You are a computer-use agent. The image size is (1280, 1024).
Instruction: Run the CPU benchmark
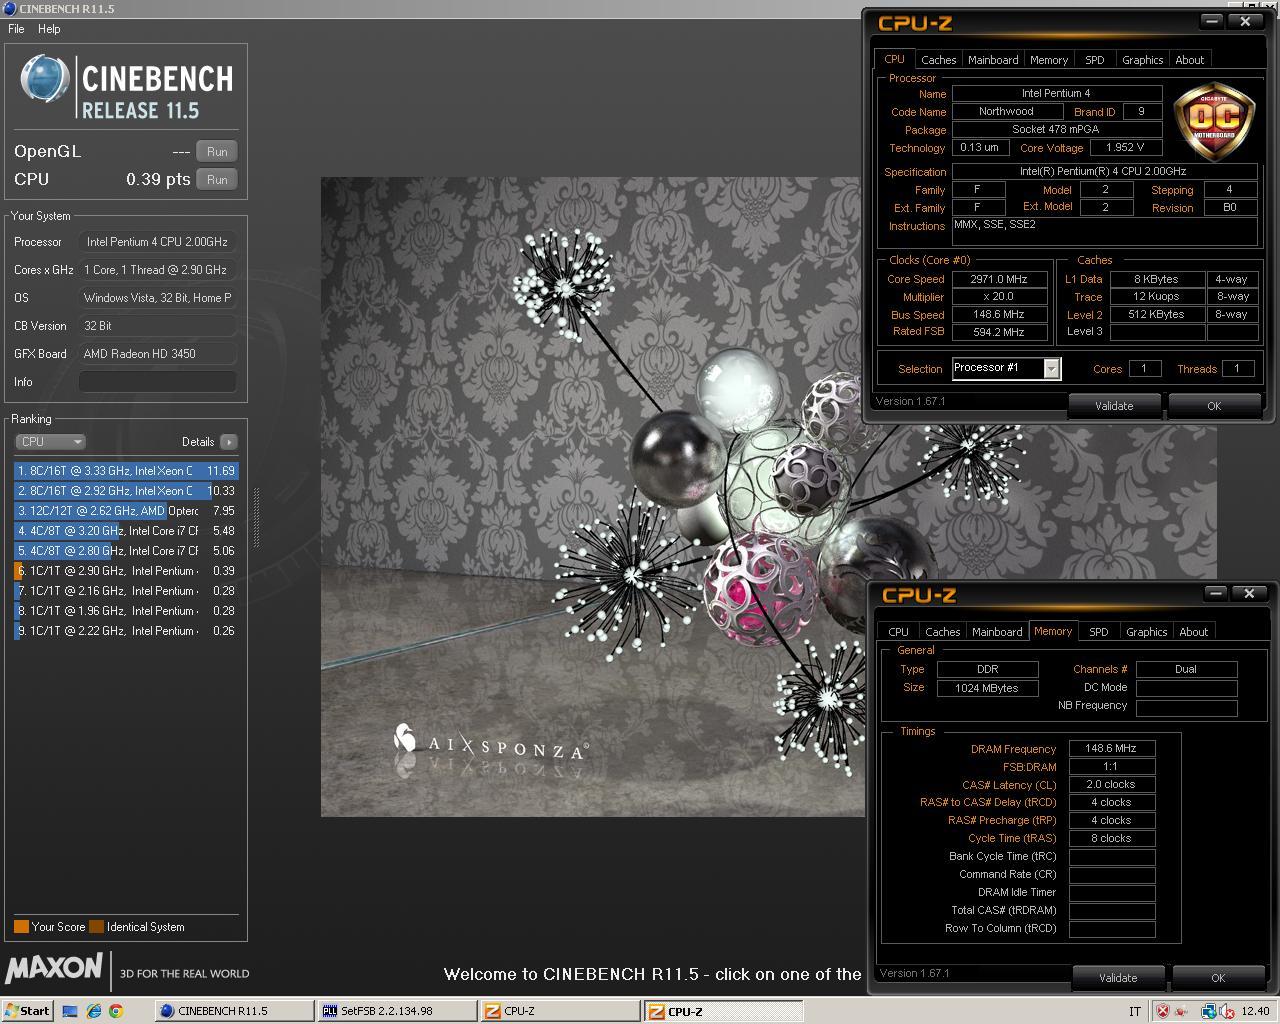pos(217,180)
